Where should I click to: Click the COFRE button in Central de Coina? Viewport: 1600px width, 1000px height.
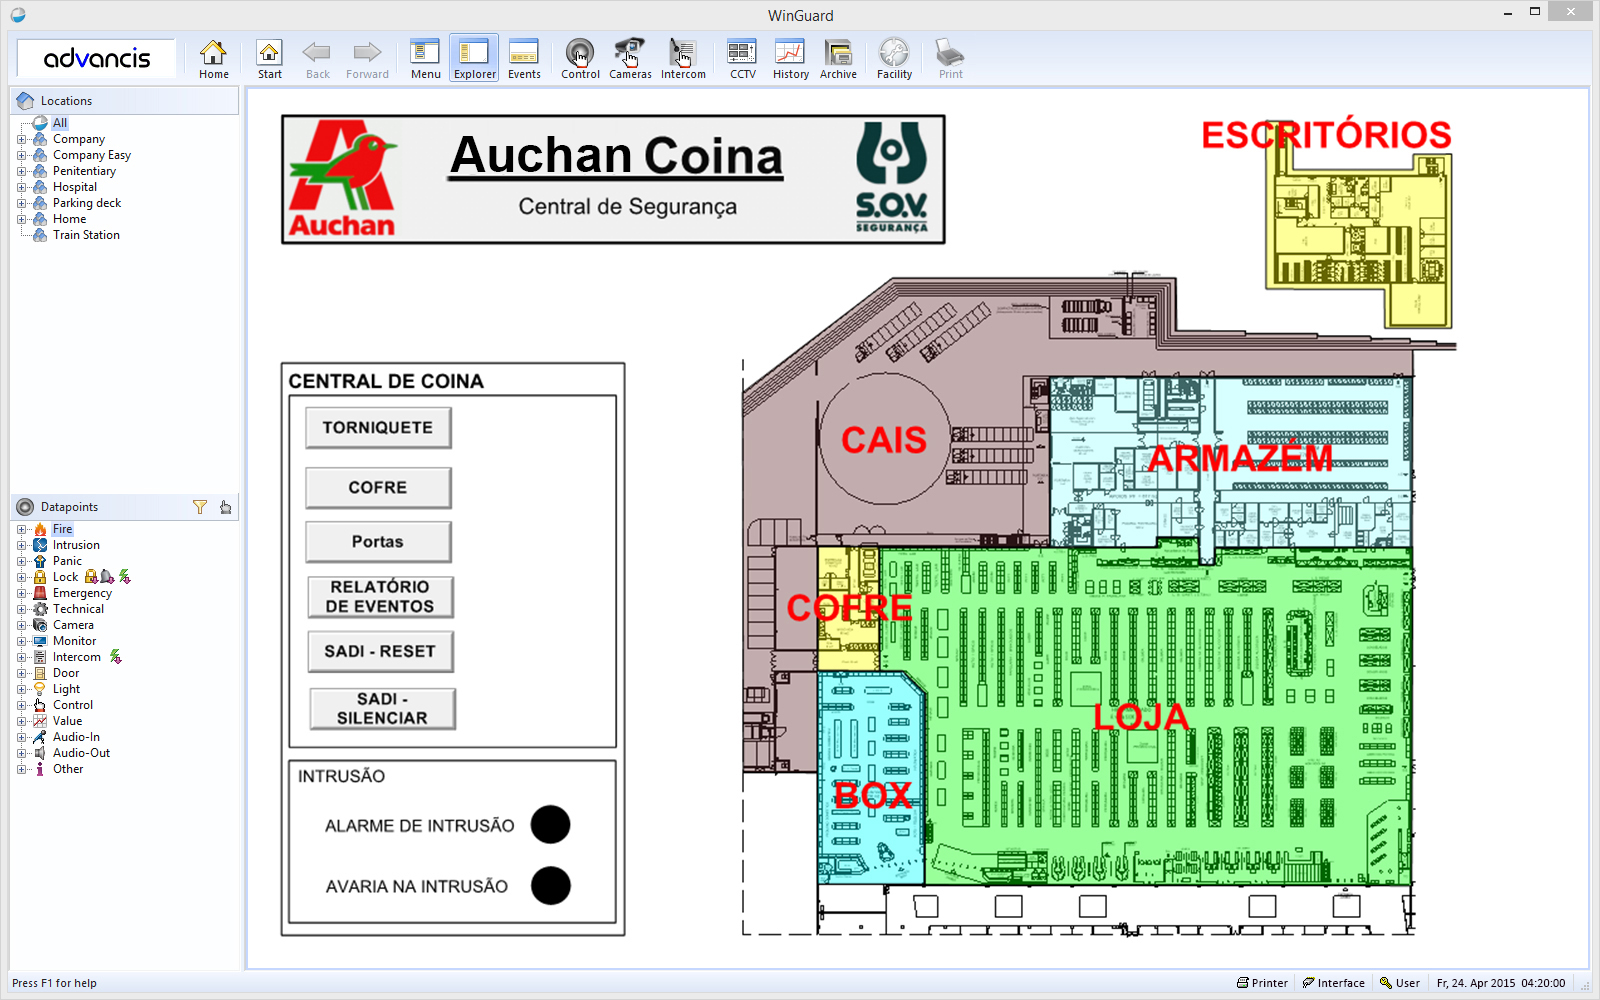pyautogui.click(x=378, y=488)
